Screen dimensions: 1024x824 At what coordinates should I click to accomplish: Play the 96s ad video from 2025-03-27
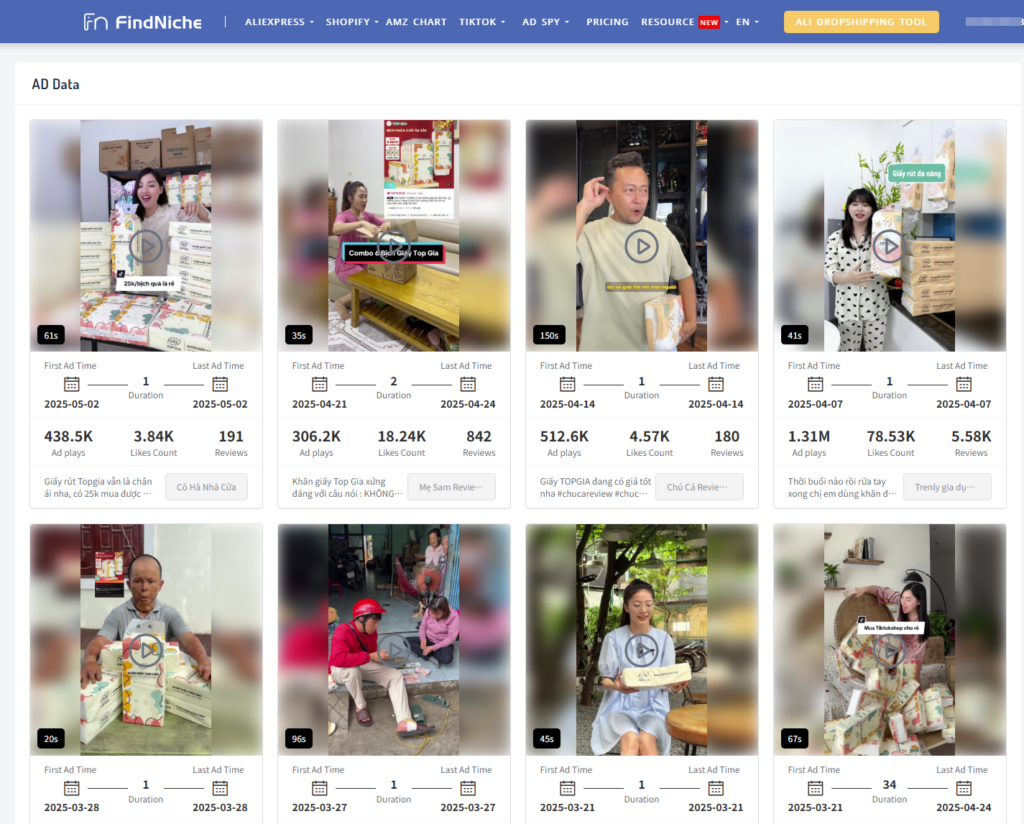click(x=394, y=650)
